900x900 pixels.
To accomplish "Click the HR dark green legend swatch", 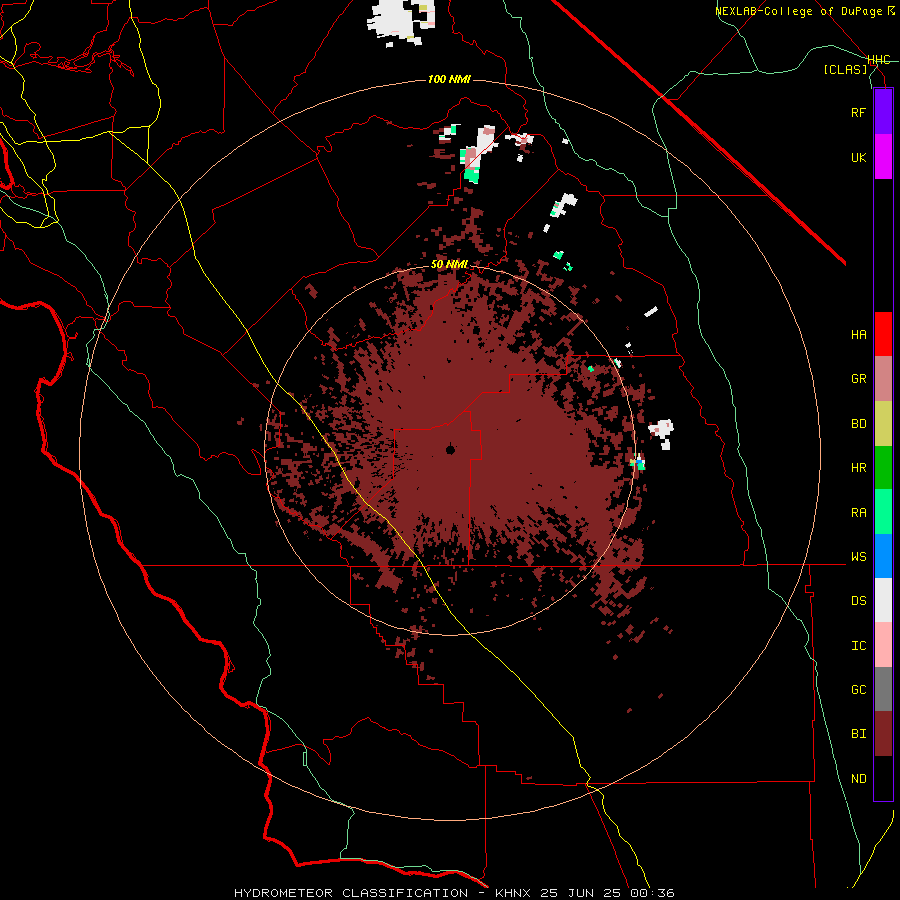I will pos(883,468).
